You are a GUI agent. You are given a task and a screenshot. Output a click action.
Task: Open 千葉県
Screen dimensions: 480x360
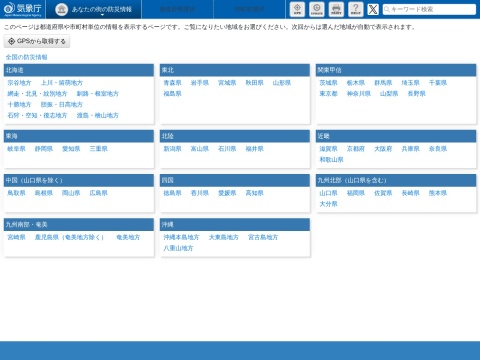(x=438, y=83)
